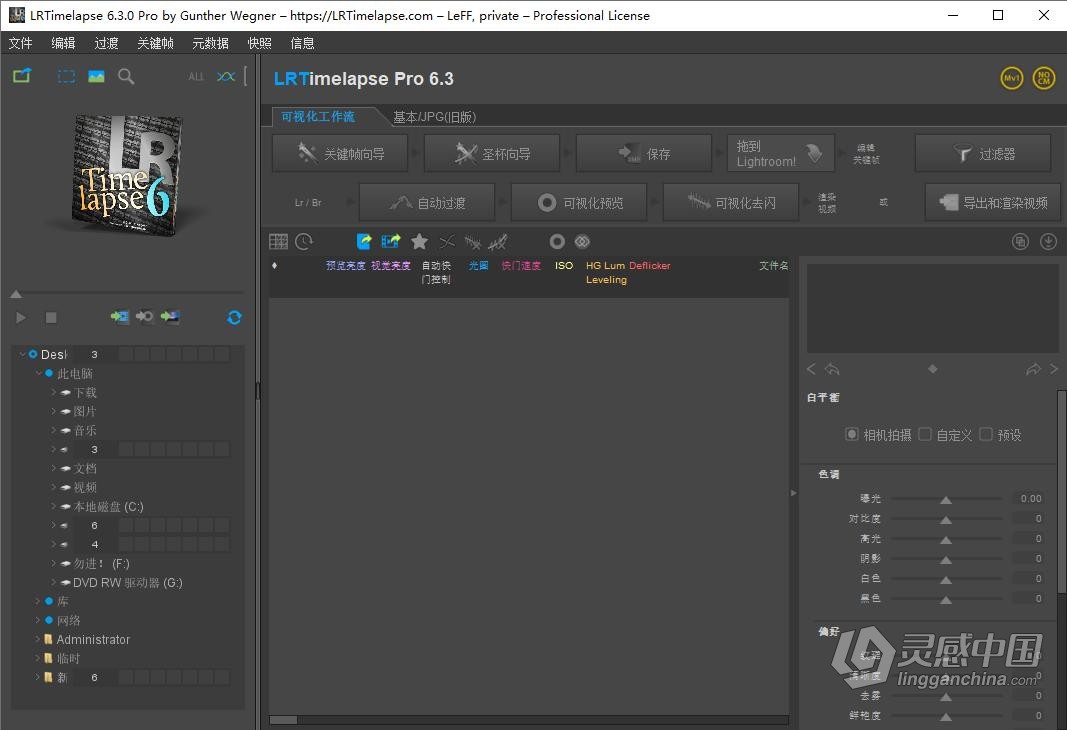Image resolution: width=1067 pixels, height=730 pixels.
Task: Collapse the 此电脑 tree node
Action: 39,373
